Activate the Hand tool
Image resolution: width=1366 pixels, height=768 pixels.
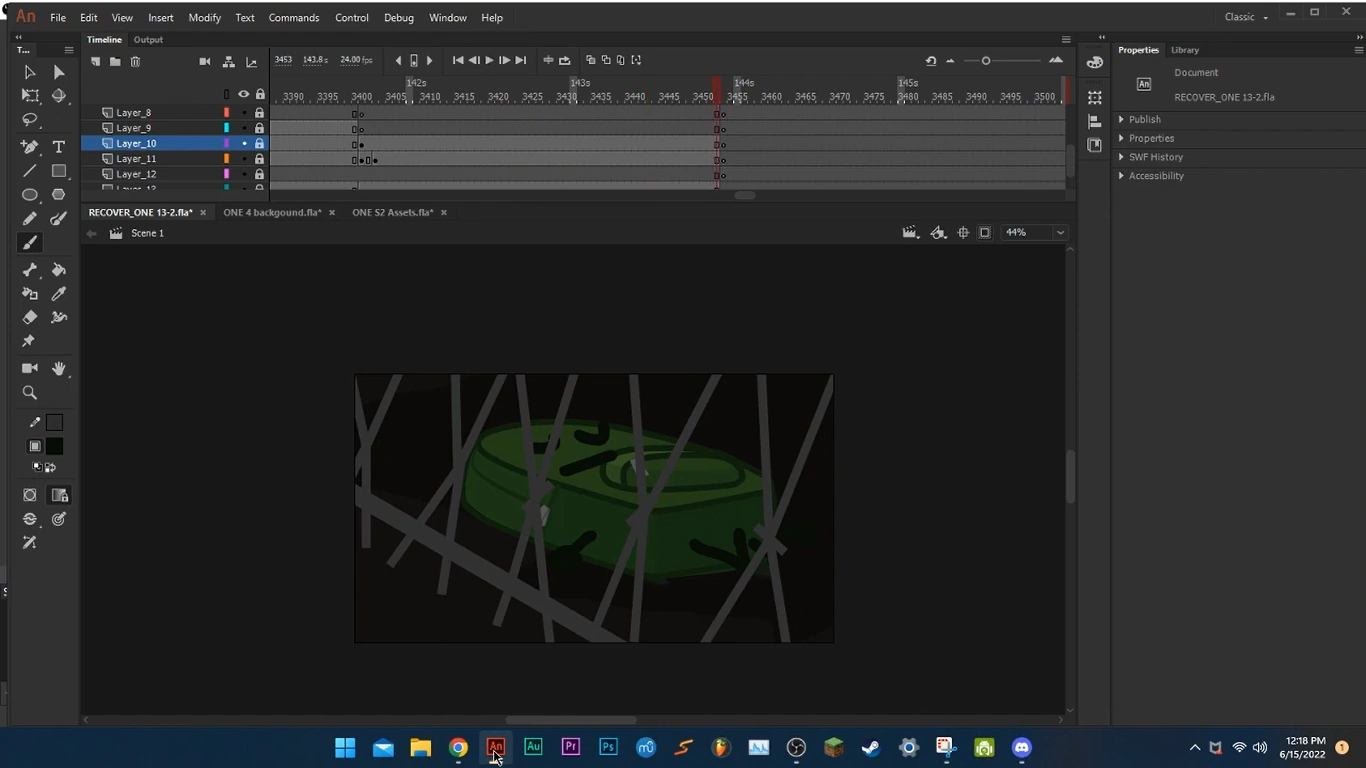(x=59, y=369)
